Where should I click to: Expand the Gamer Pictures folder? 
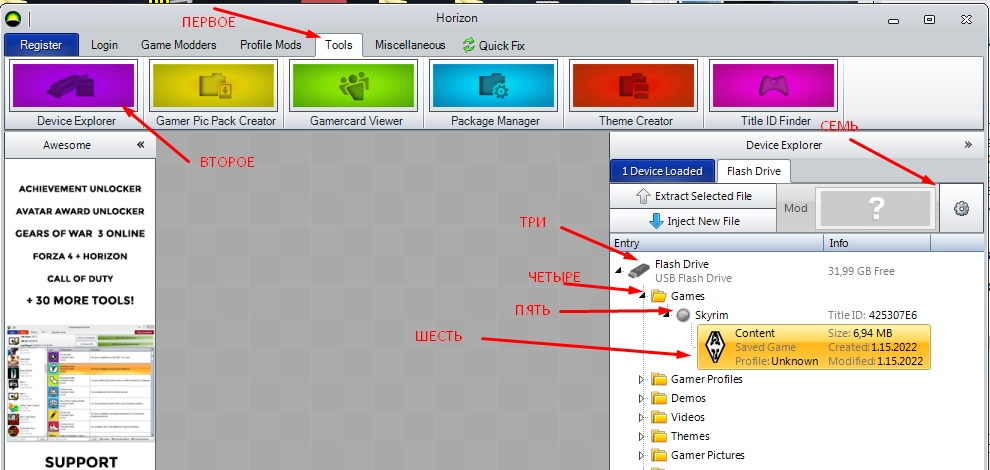642,455
